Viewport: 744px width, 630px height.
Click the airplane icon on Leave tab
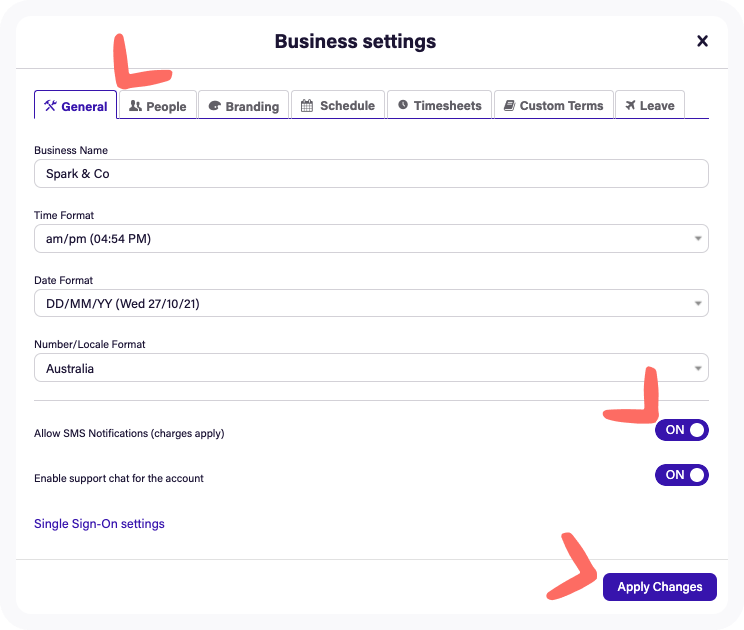(x=630, y=105)
